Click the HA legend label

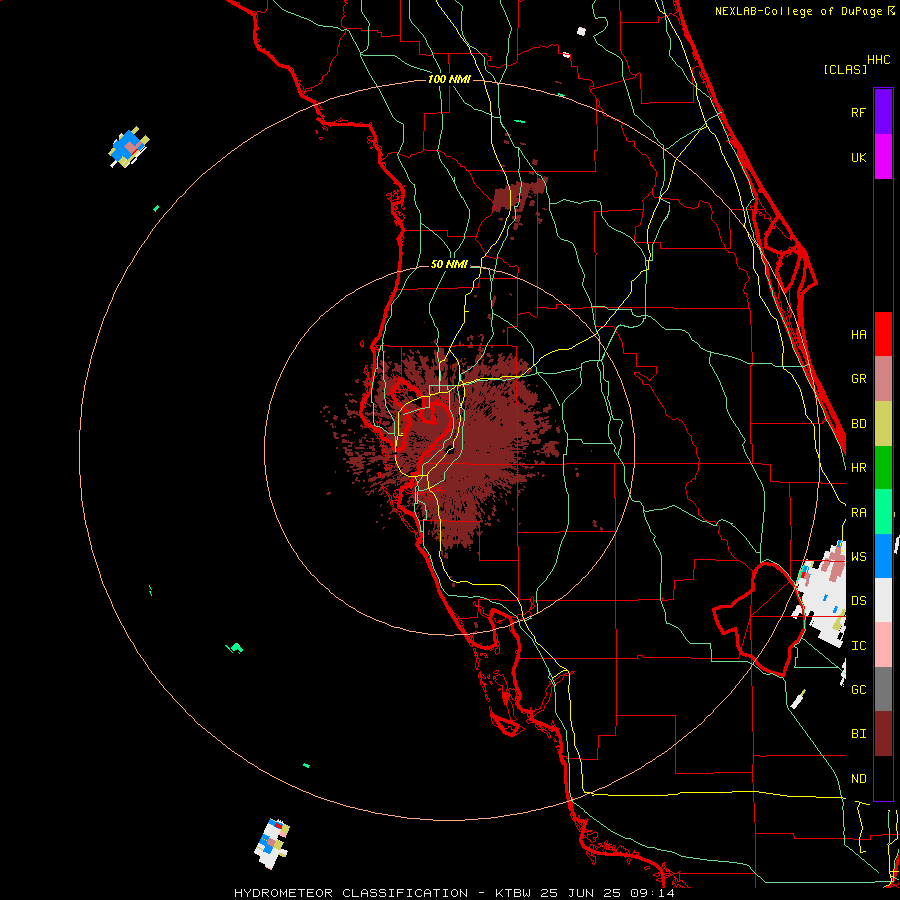tap(858, 335)
